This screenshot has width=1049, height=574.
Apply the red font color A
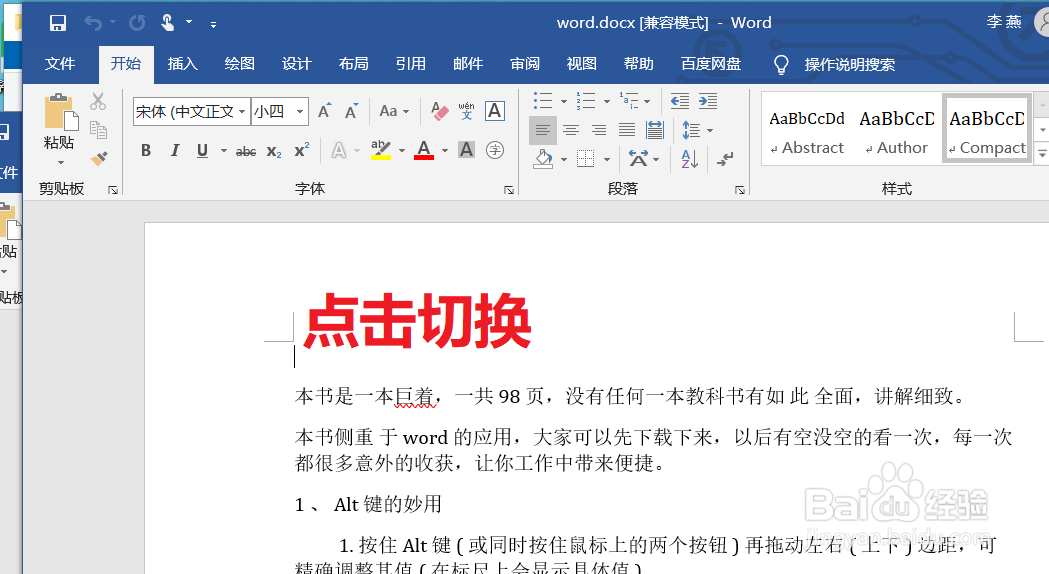coord(423,150)
